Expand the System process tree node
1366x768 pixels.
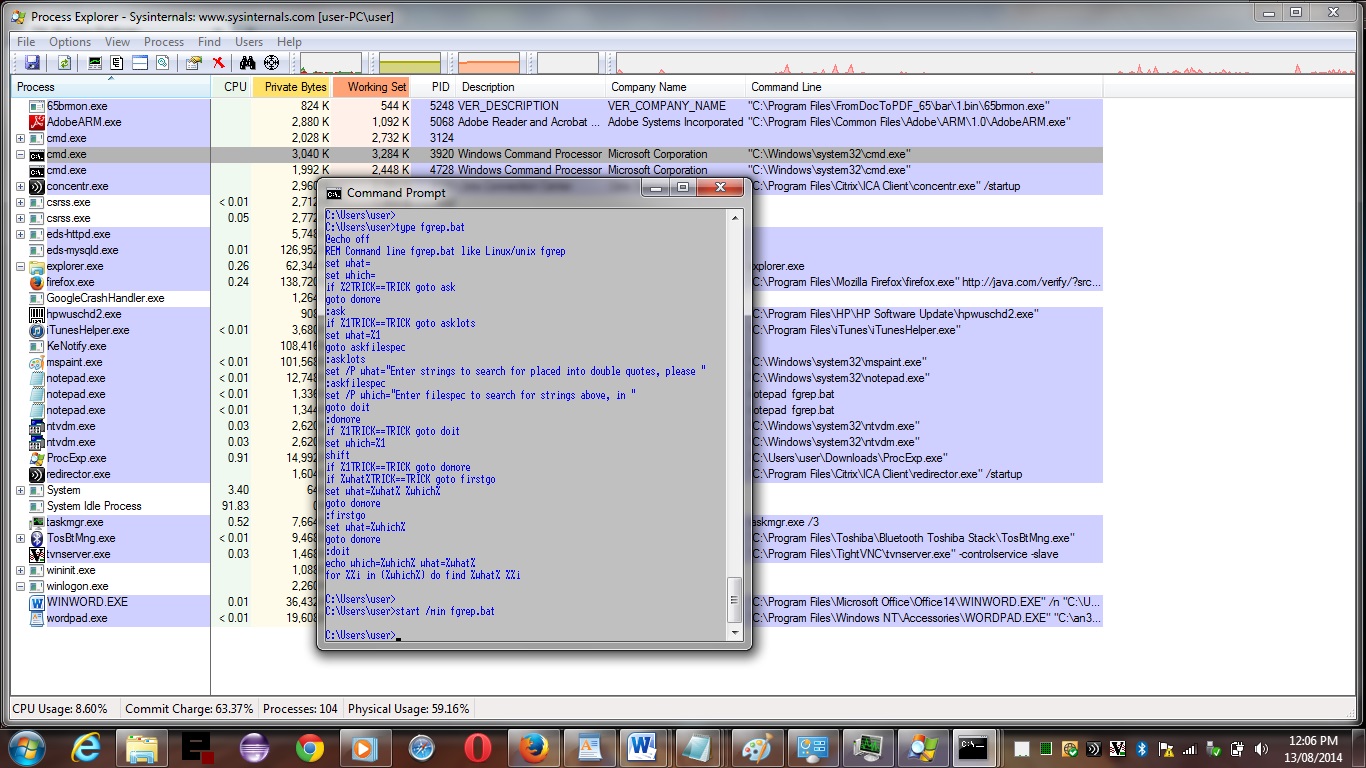pos(21,491)
